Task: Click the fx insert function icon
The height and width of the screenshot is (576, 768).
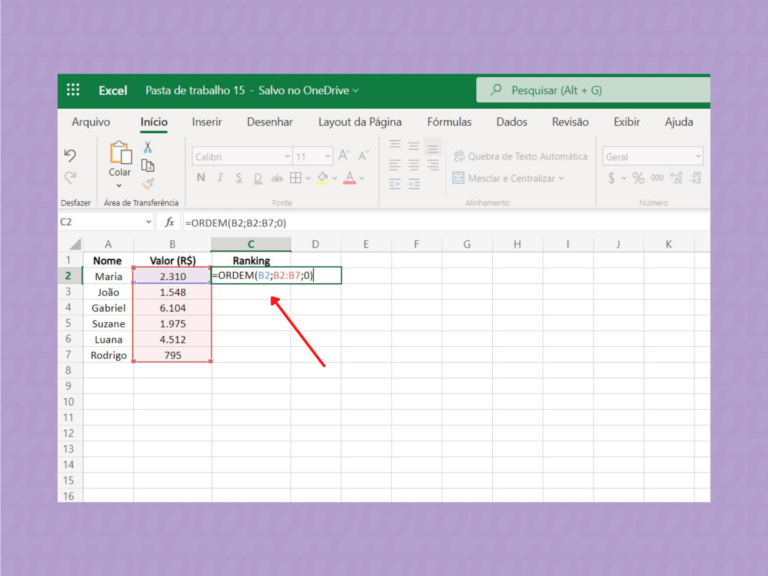Action: click(169, 222)
